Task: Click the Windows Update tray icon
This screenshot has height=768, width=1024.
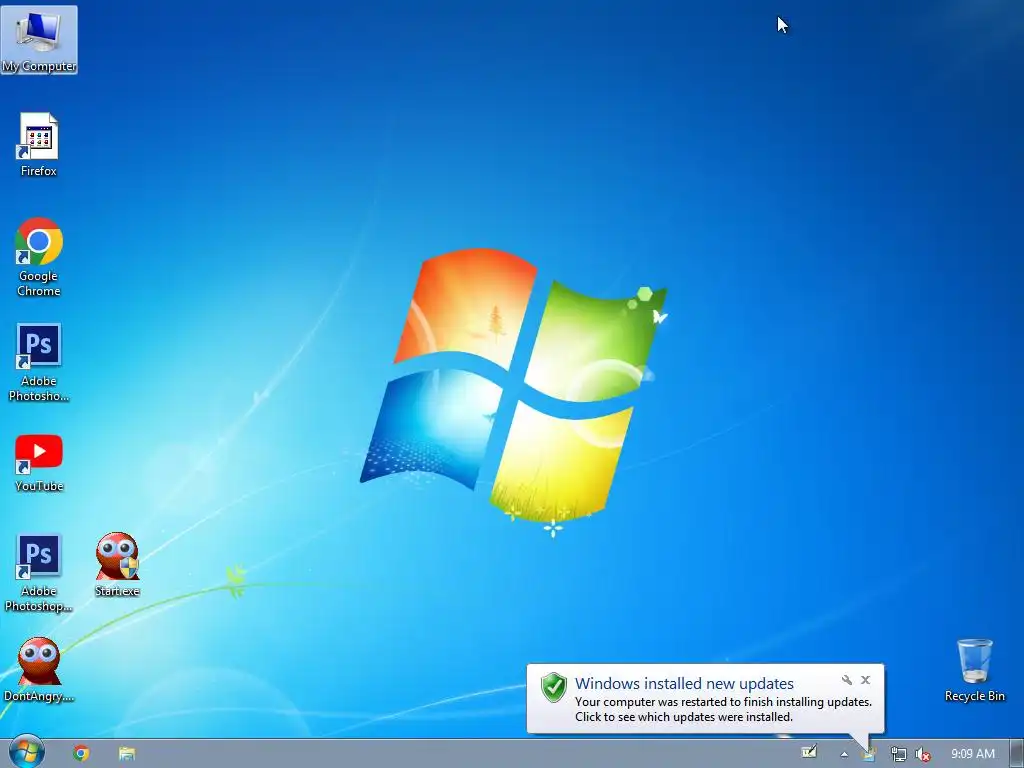Action: tap(869, 754)
